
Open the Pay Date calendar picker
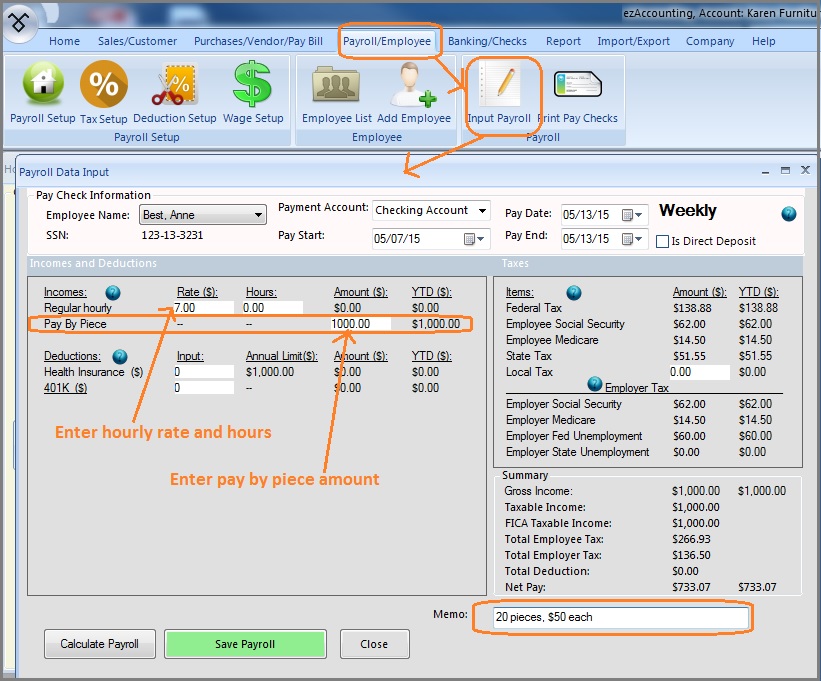632,214
